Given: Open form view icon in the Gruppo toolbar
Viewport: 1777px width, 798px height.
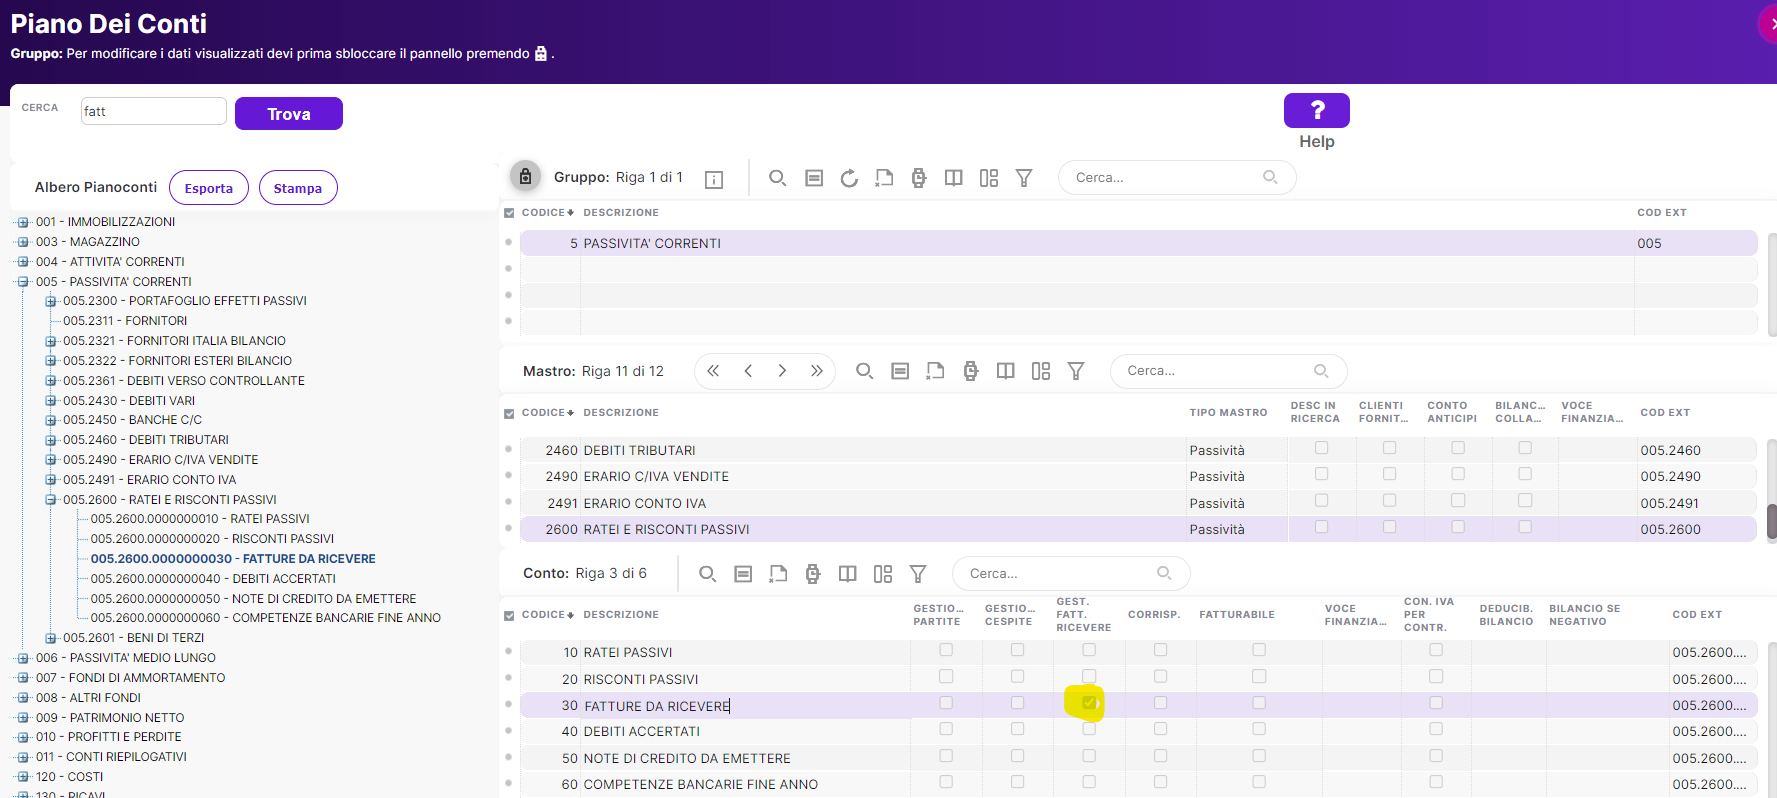Looking at the screenshot, I should tap(814, 178).
